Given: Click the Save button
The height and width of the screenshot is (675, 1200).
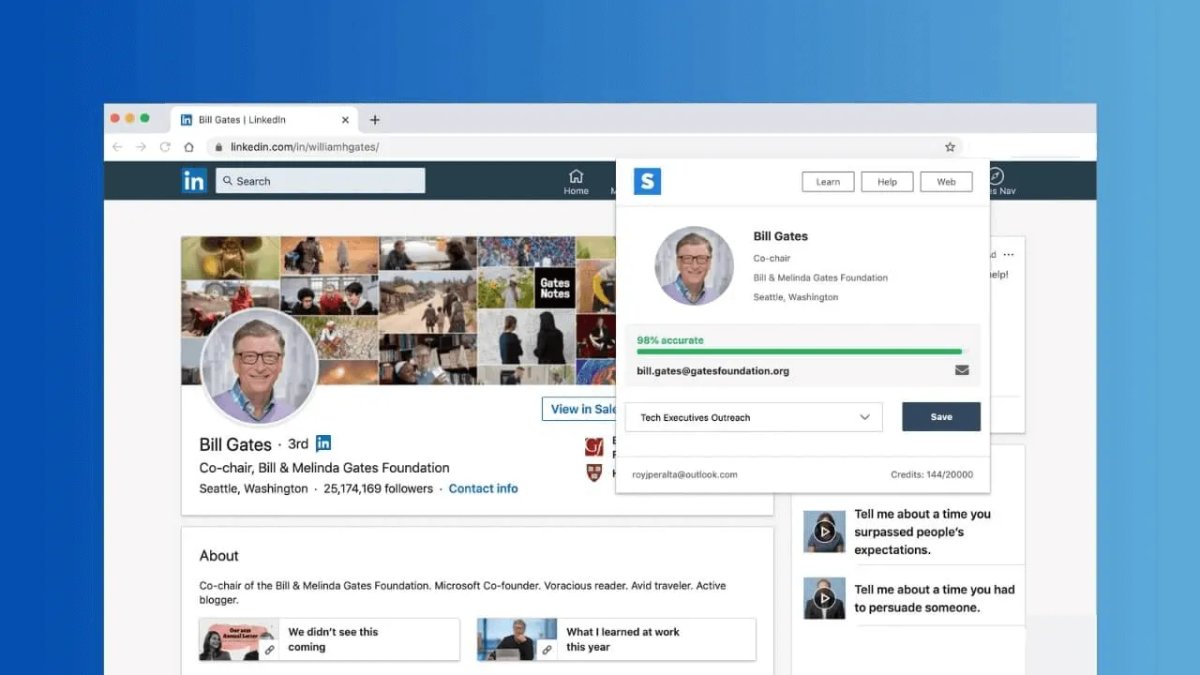Looking at the screenshot, I should [941, 417].
